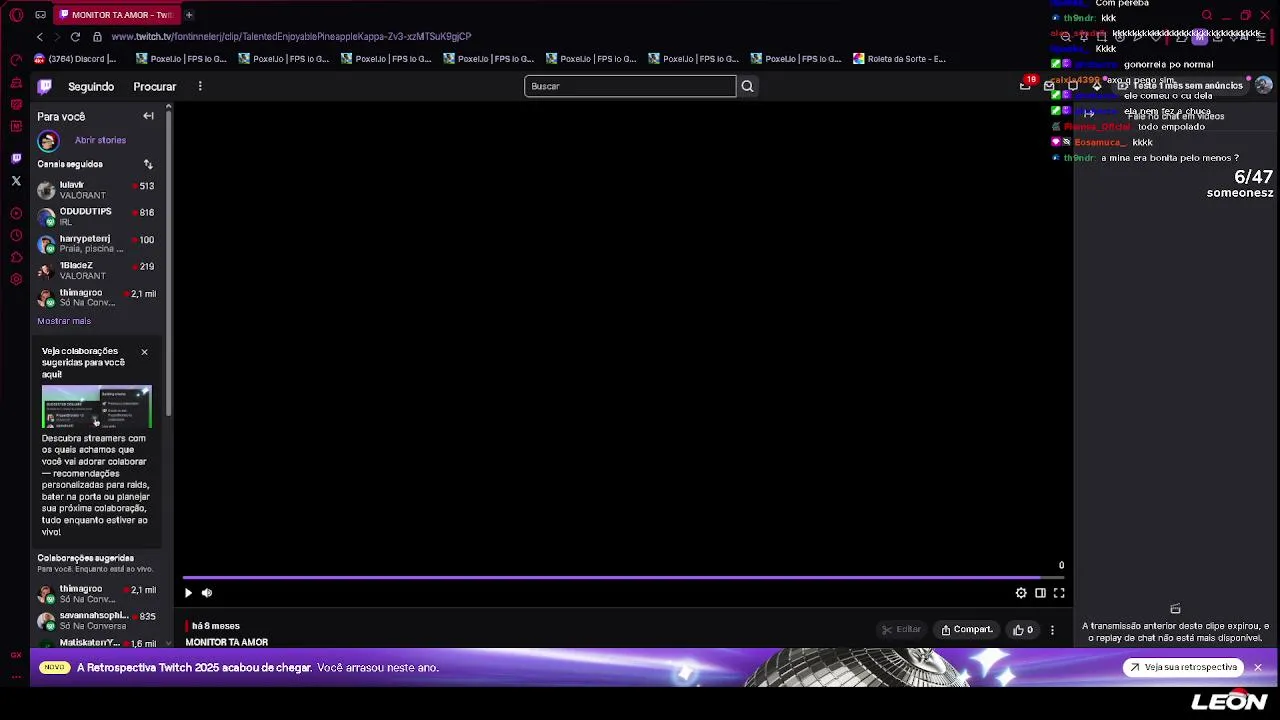This screenshot has width=1280, height=720.
Task: Open first Poxel.io bookmark
Action: (x=181, y=59)
